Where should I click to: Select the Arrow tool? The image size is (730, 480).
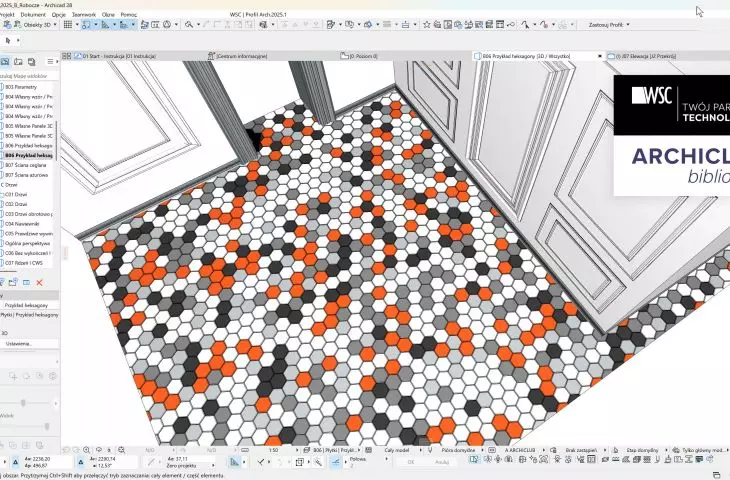click(8, 41)
